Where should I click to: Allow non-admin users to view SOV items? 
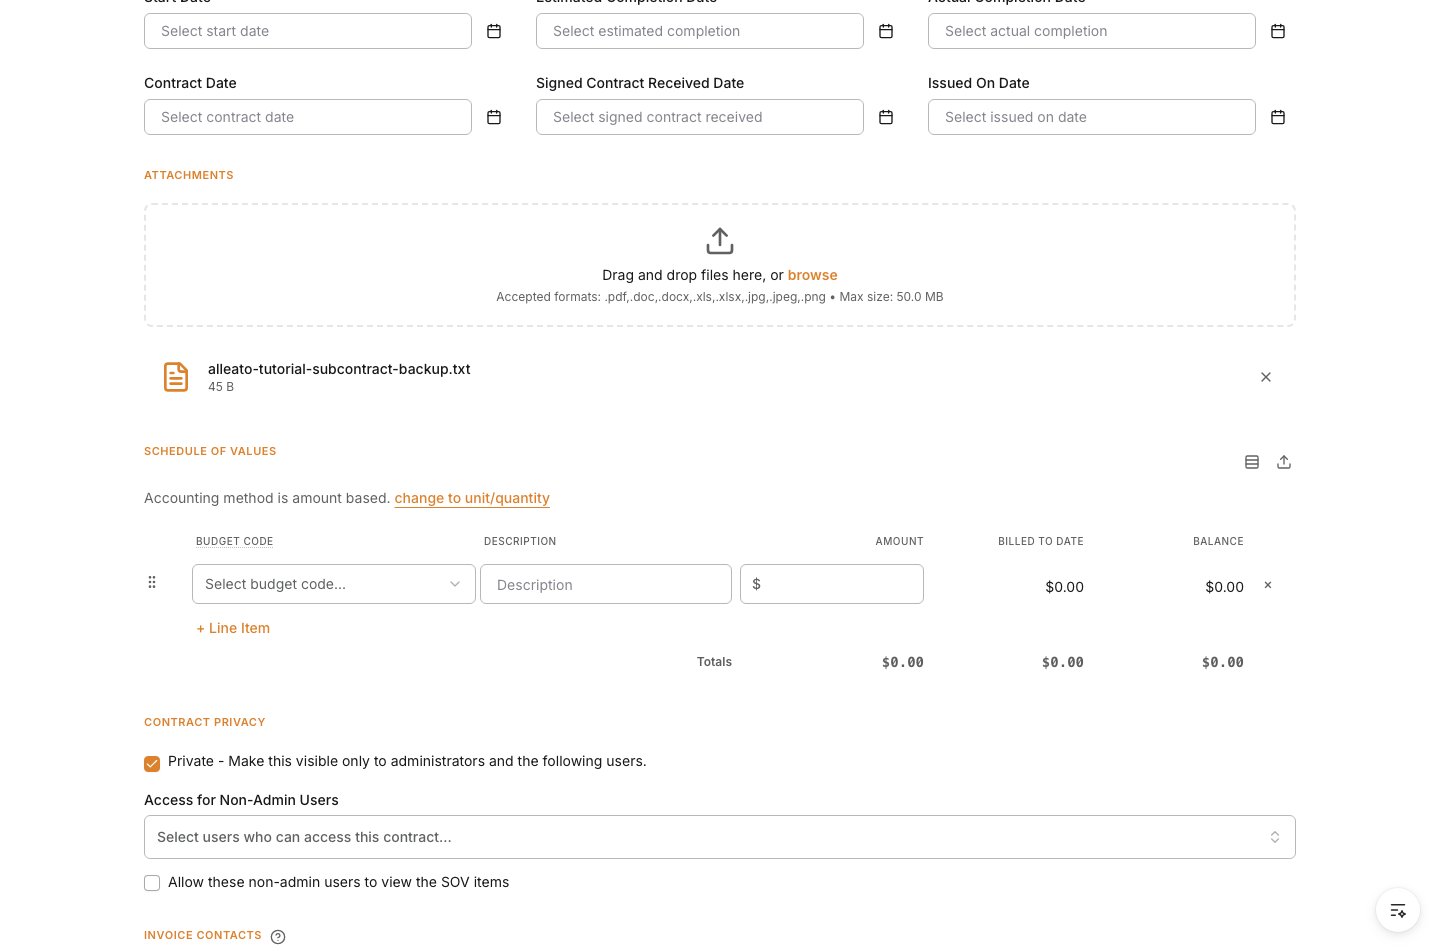point(152,883)
